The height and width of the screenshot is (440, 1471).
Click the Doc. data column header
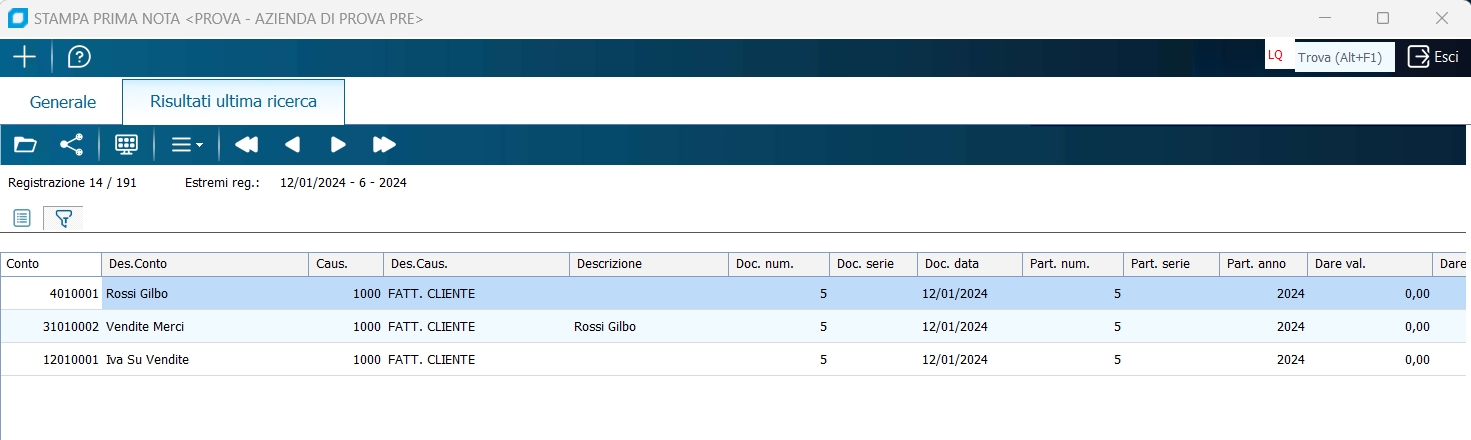point(969,264)
